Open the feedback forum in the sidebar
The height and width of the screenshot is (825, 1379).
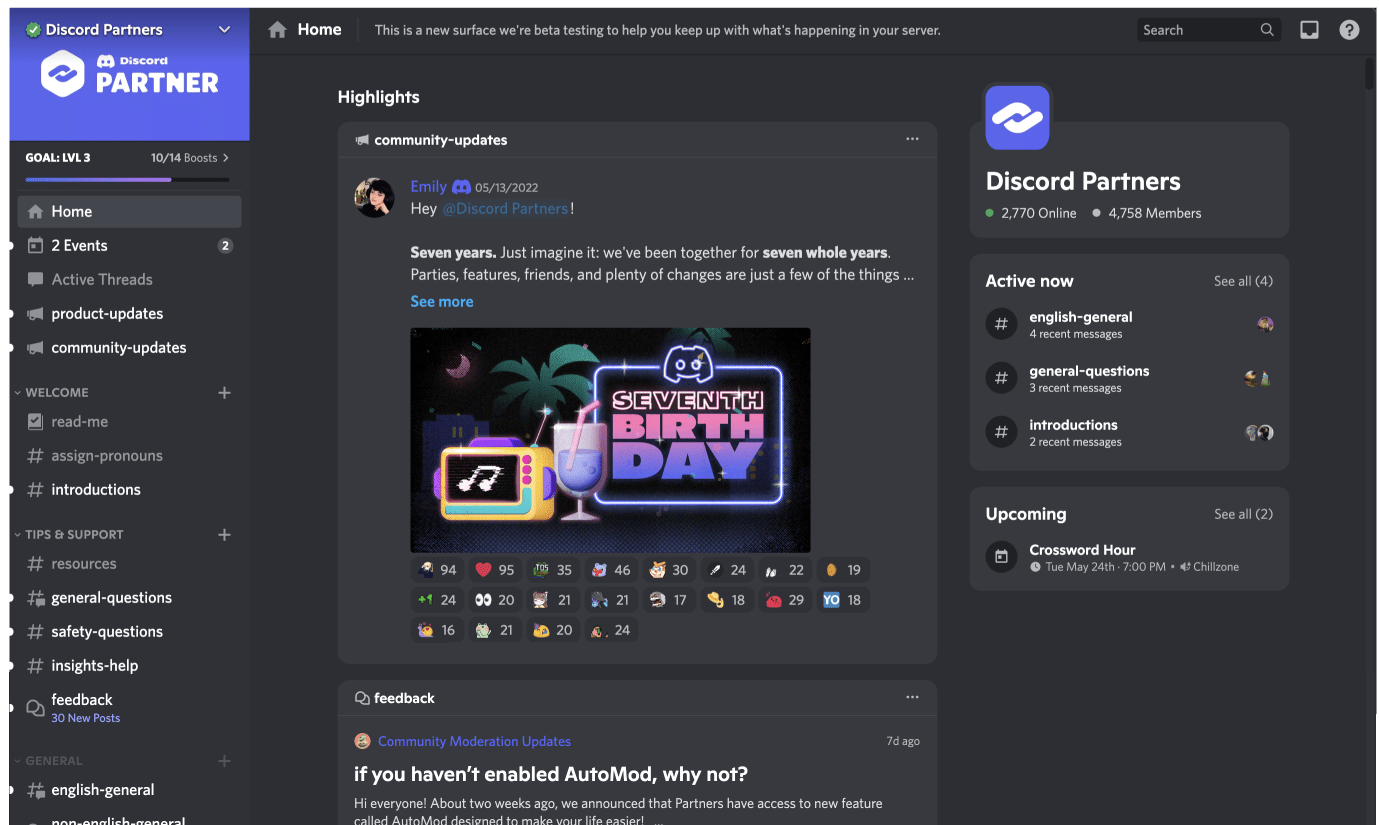pyautogui.click(x=129, y=707)
